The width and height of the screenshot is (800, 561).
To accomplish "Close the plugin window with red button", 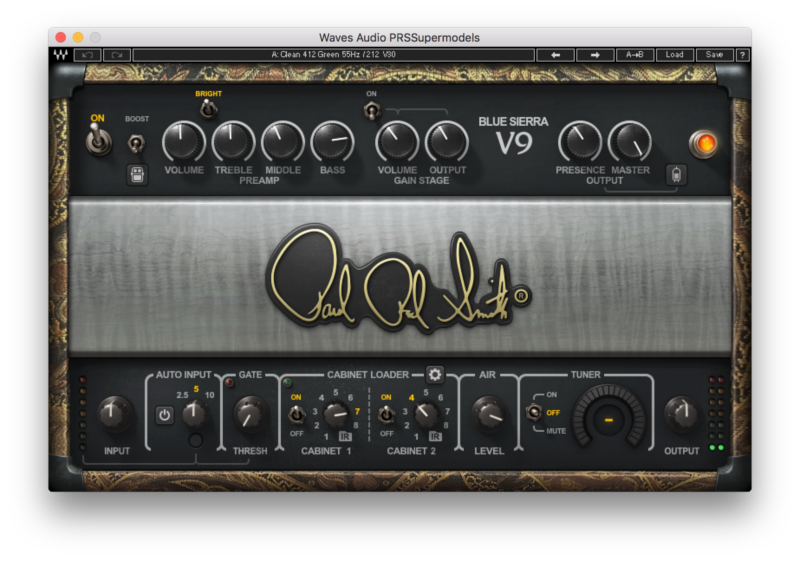I will point(61,37).
